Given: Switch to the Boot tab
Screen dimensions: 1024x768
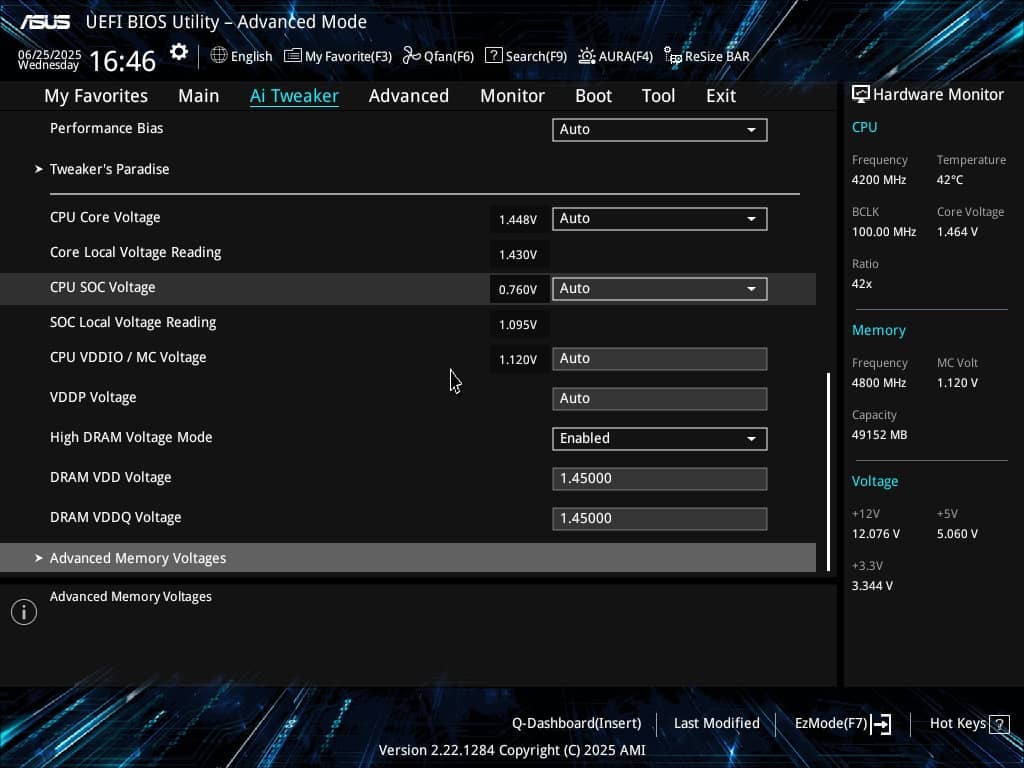Looking at the screenshot, I should point(593,96).
